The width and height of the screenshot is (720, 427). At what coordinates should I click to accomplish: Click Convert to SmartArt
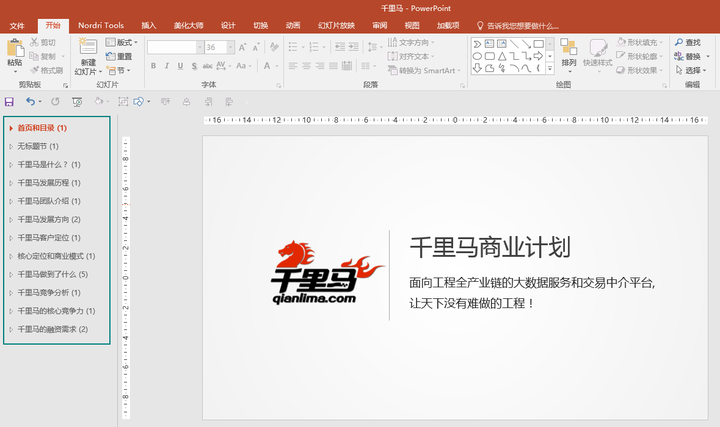(424, 70)
